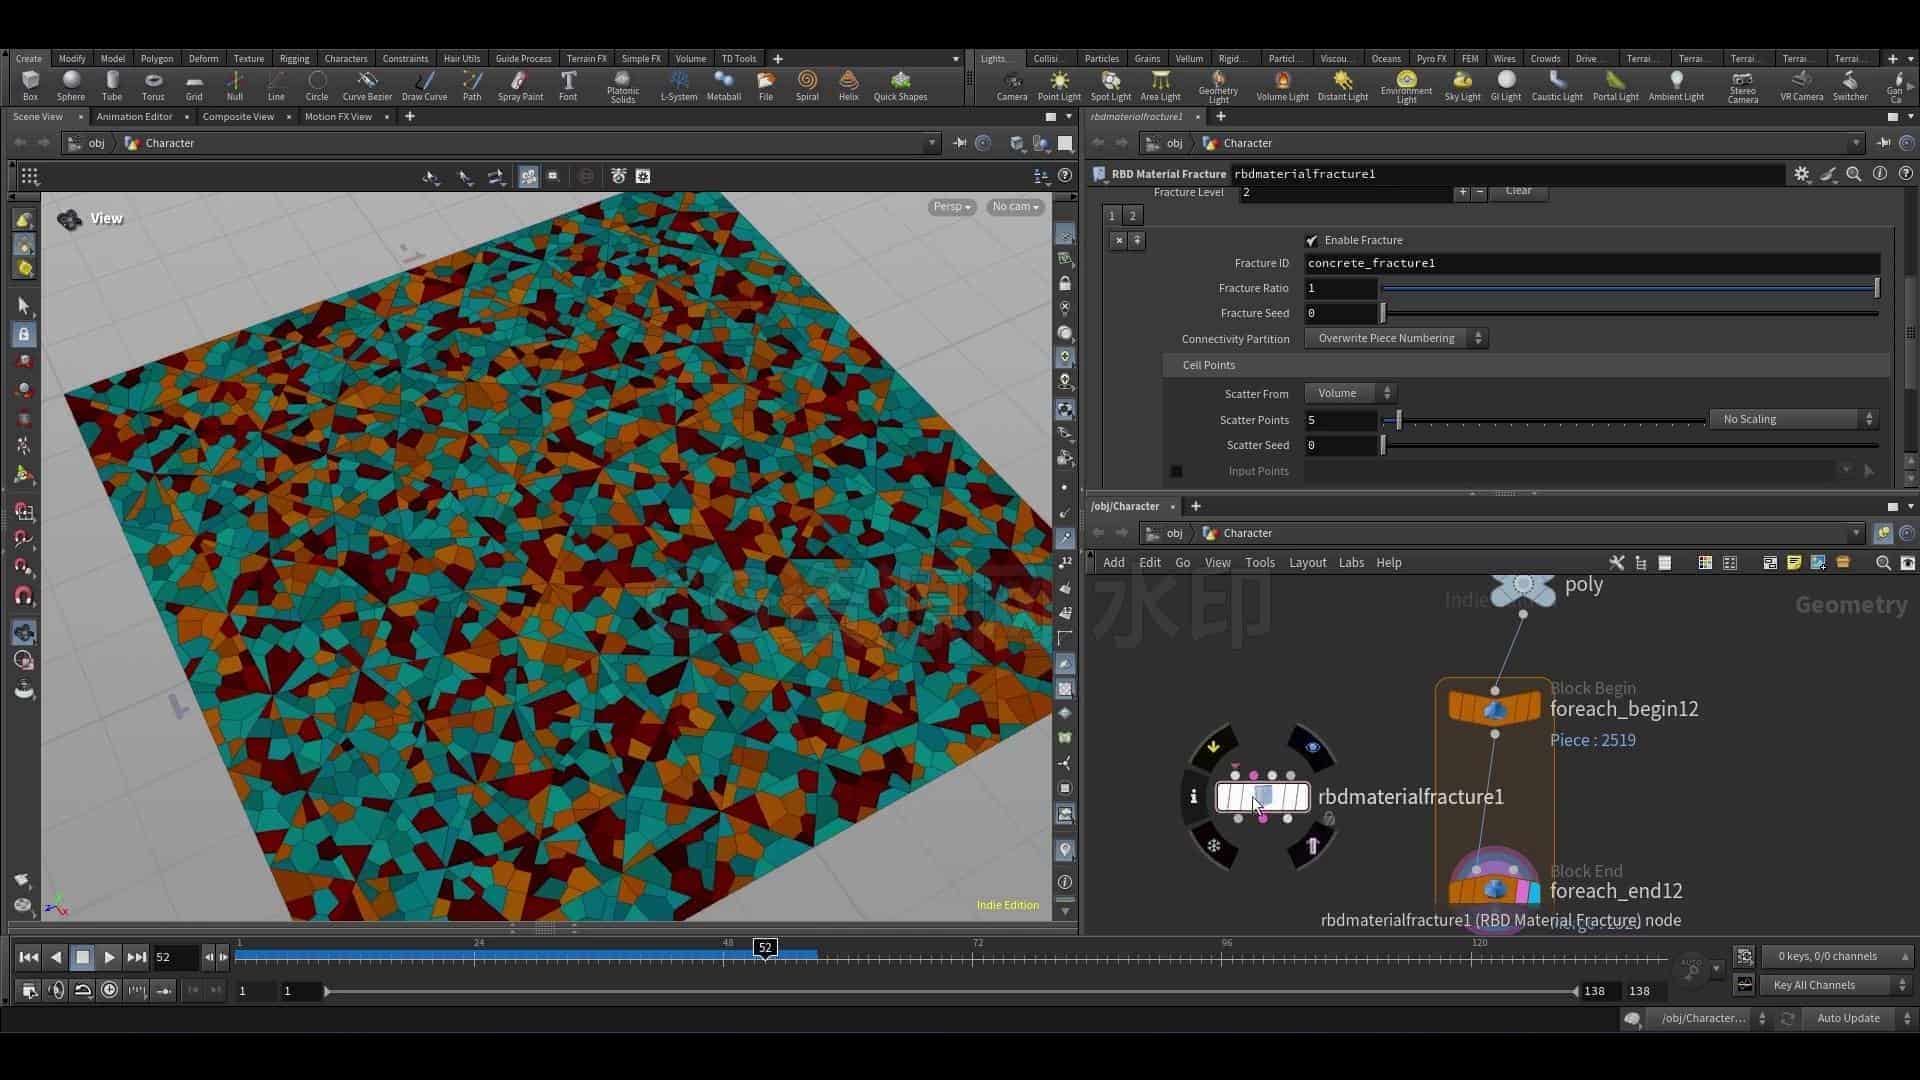Open the Layout menu in network editor
This screenshot has height=1080, width=1920.
[x=1307, y=563]
